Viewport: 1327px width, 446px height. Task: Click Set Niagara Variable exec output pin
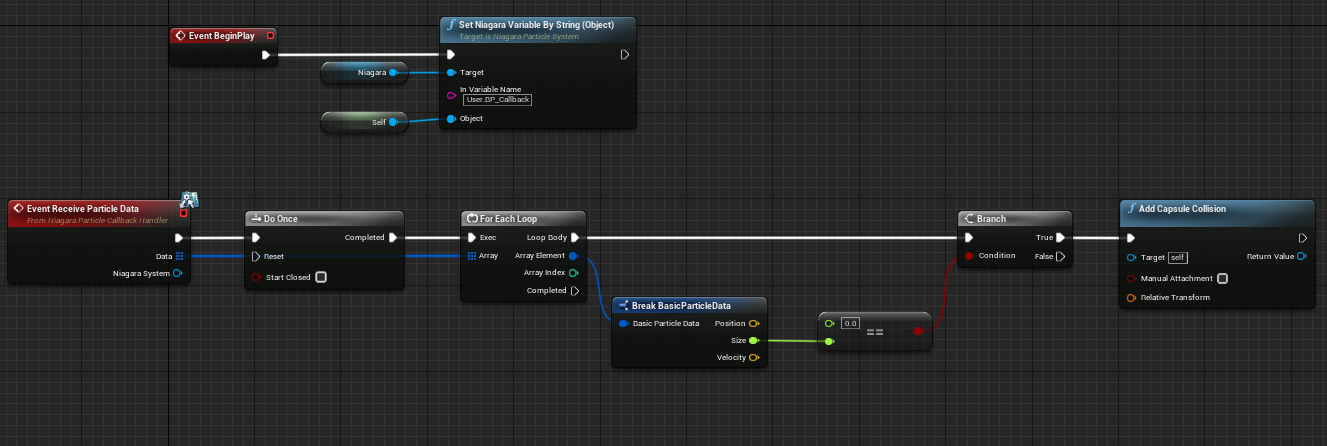[x=624, y=55]
